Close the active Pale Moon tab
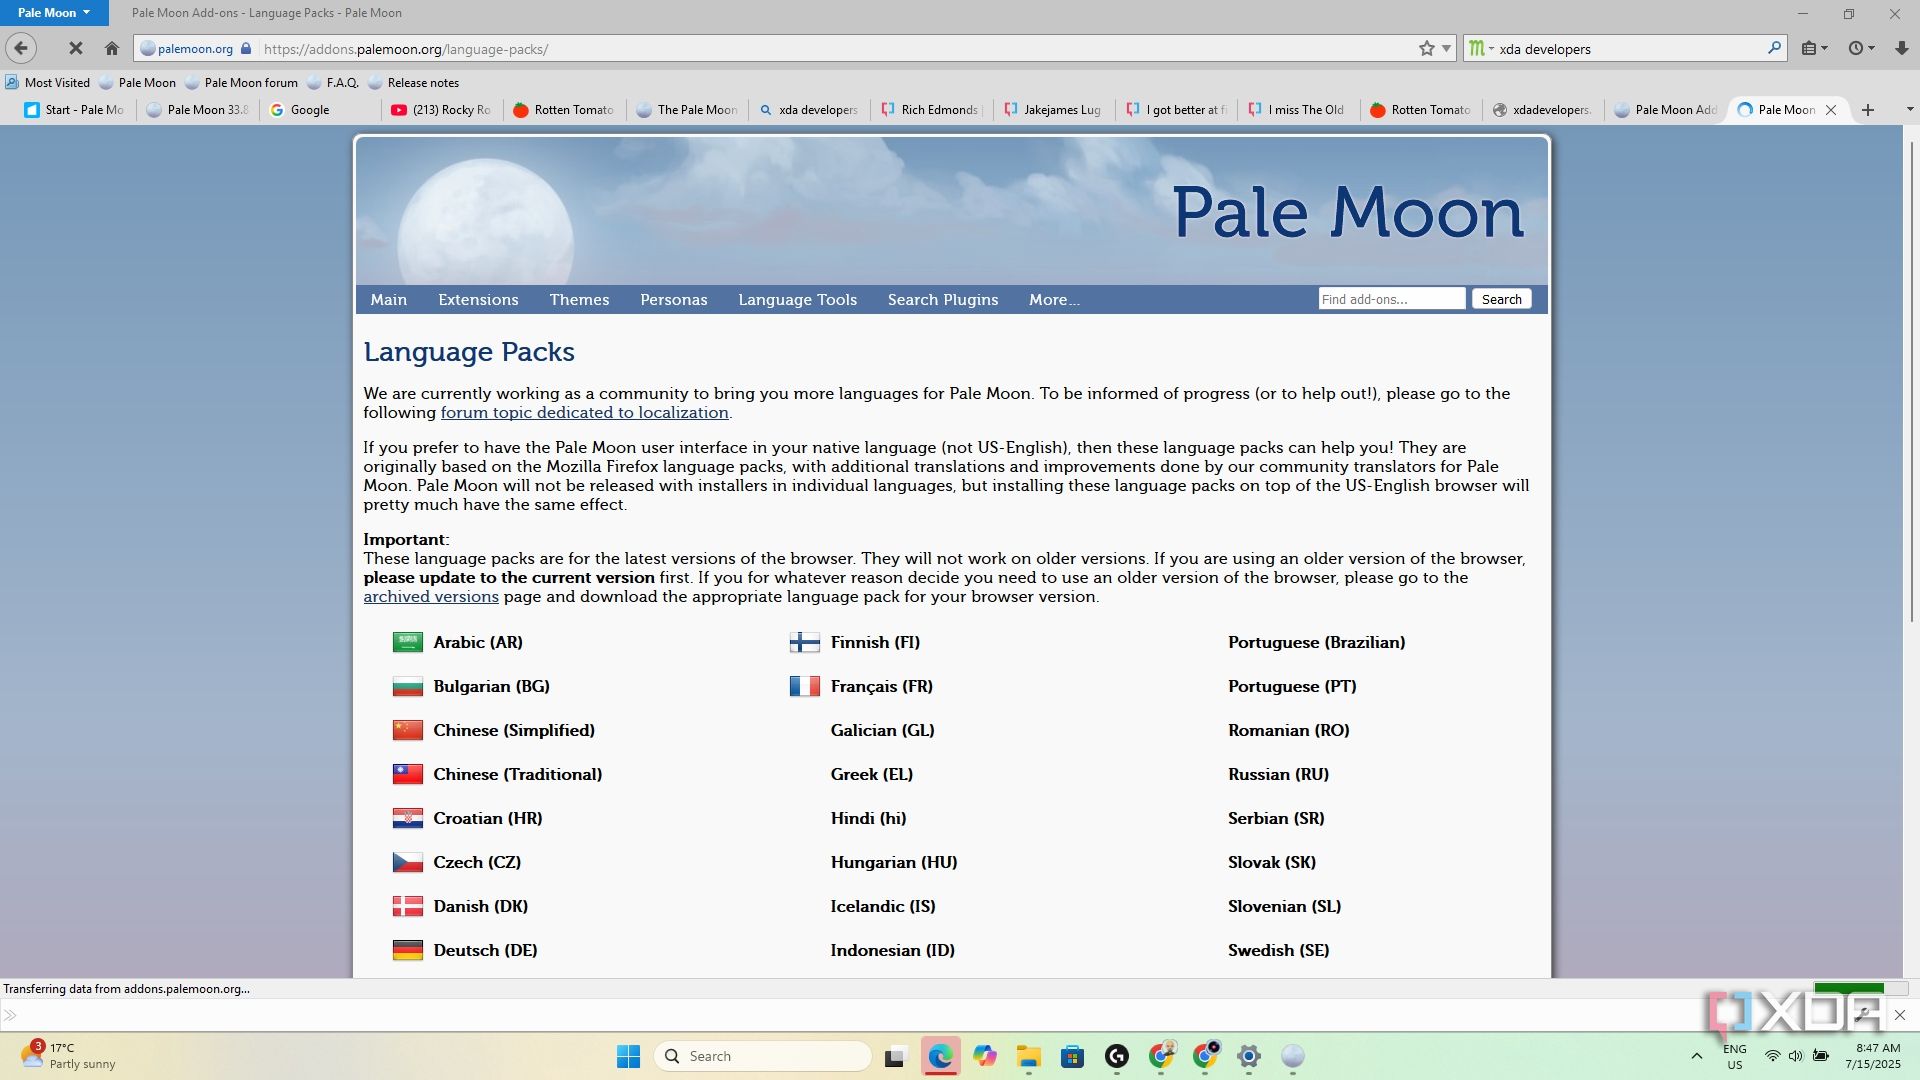 coord(1831,110)
